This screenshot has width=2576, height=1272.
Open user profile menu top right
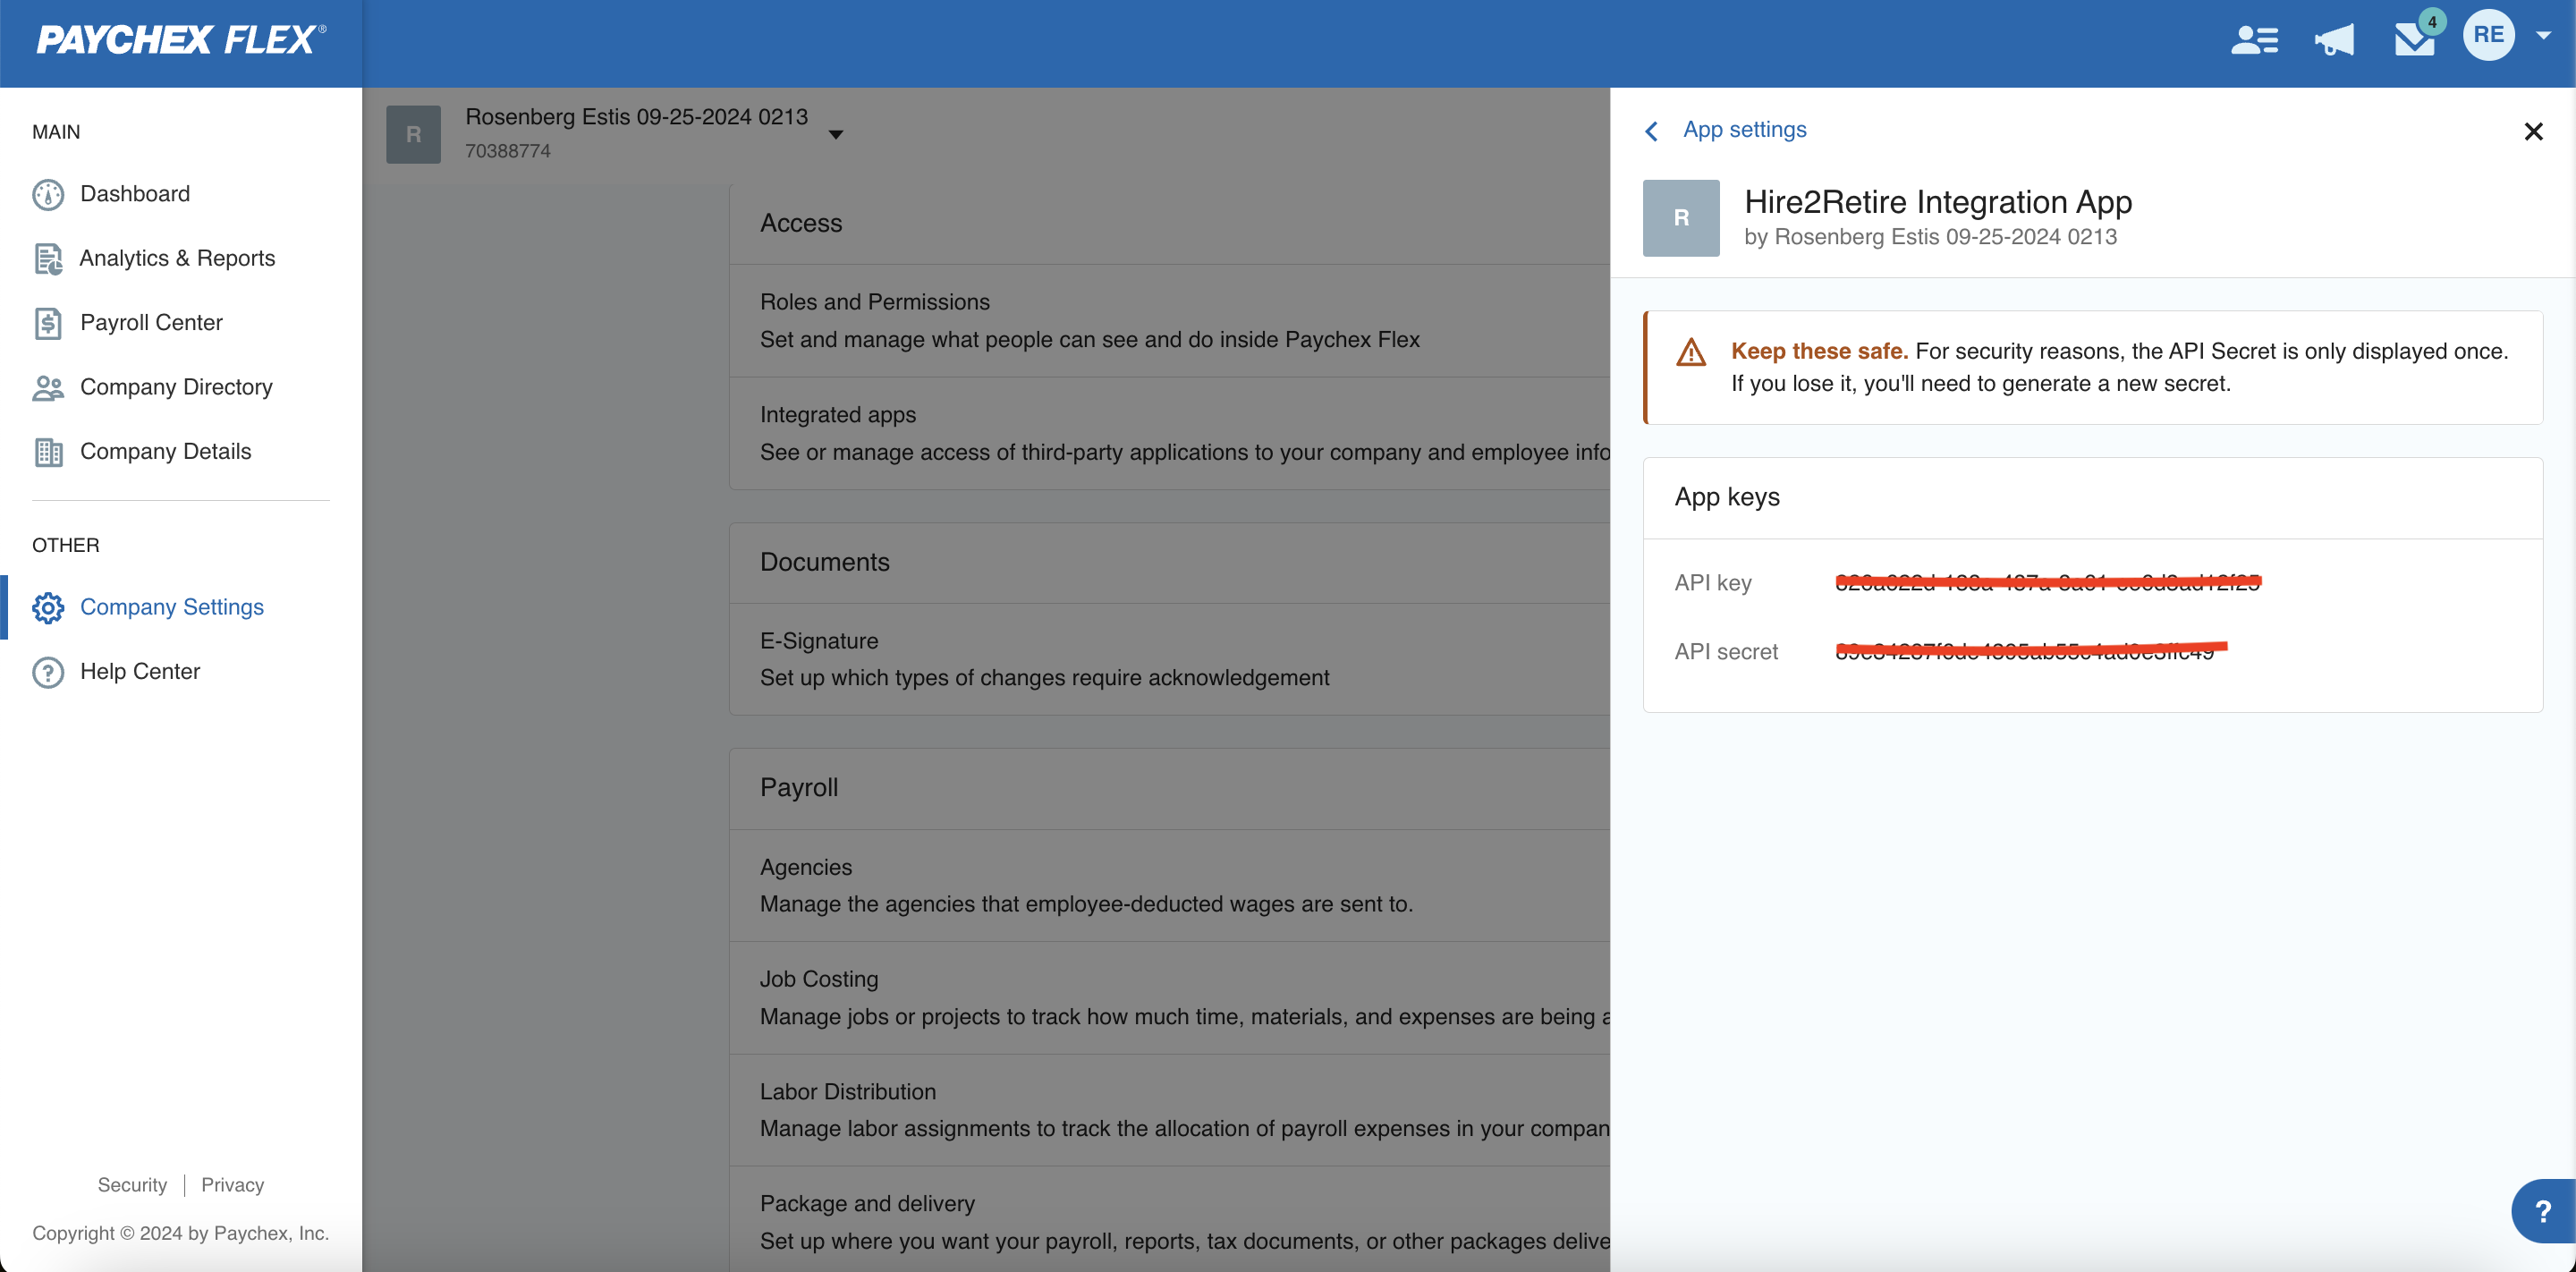click(2492, 36)
